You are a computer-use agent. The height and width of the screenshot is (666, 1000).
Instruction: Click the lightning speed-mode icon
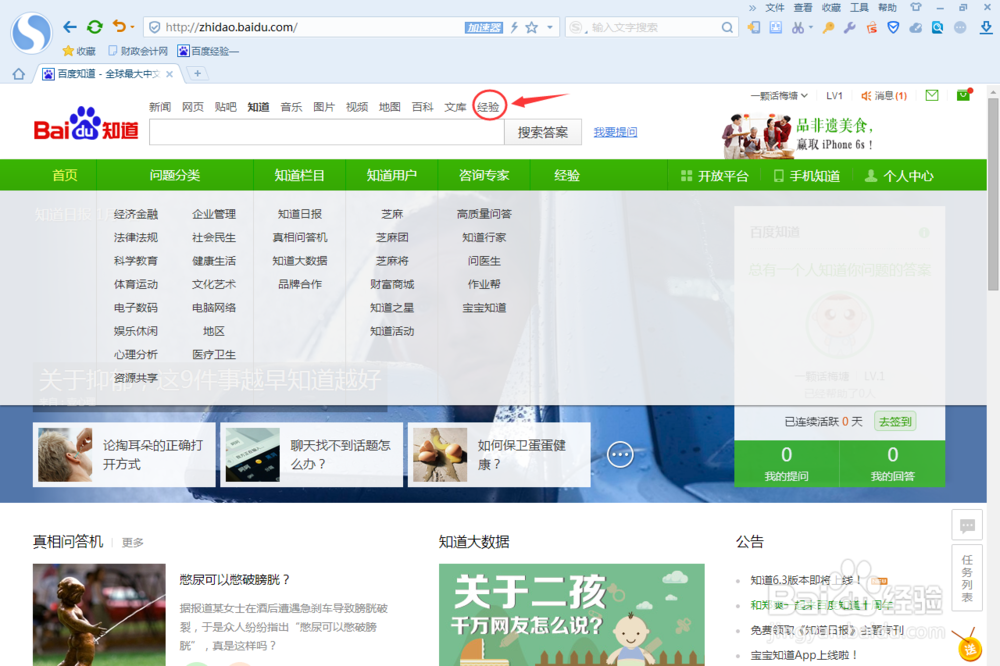pyautogui.click(x=514, y=27)
